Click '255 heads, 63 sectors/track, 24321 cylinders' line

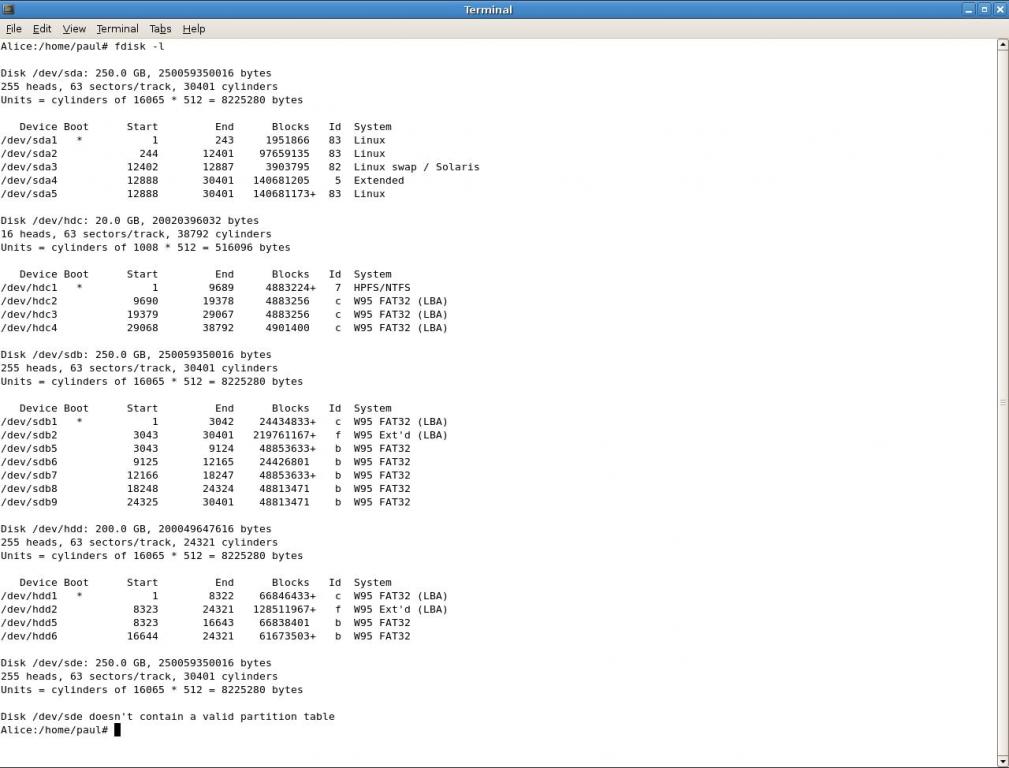pyautogui.click(x=139, y=543)
